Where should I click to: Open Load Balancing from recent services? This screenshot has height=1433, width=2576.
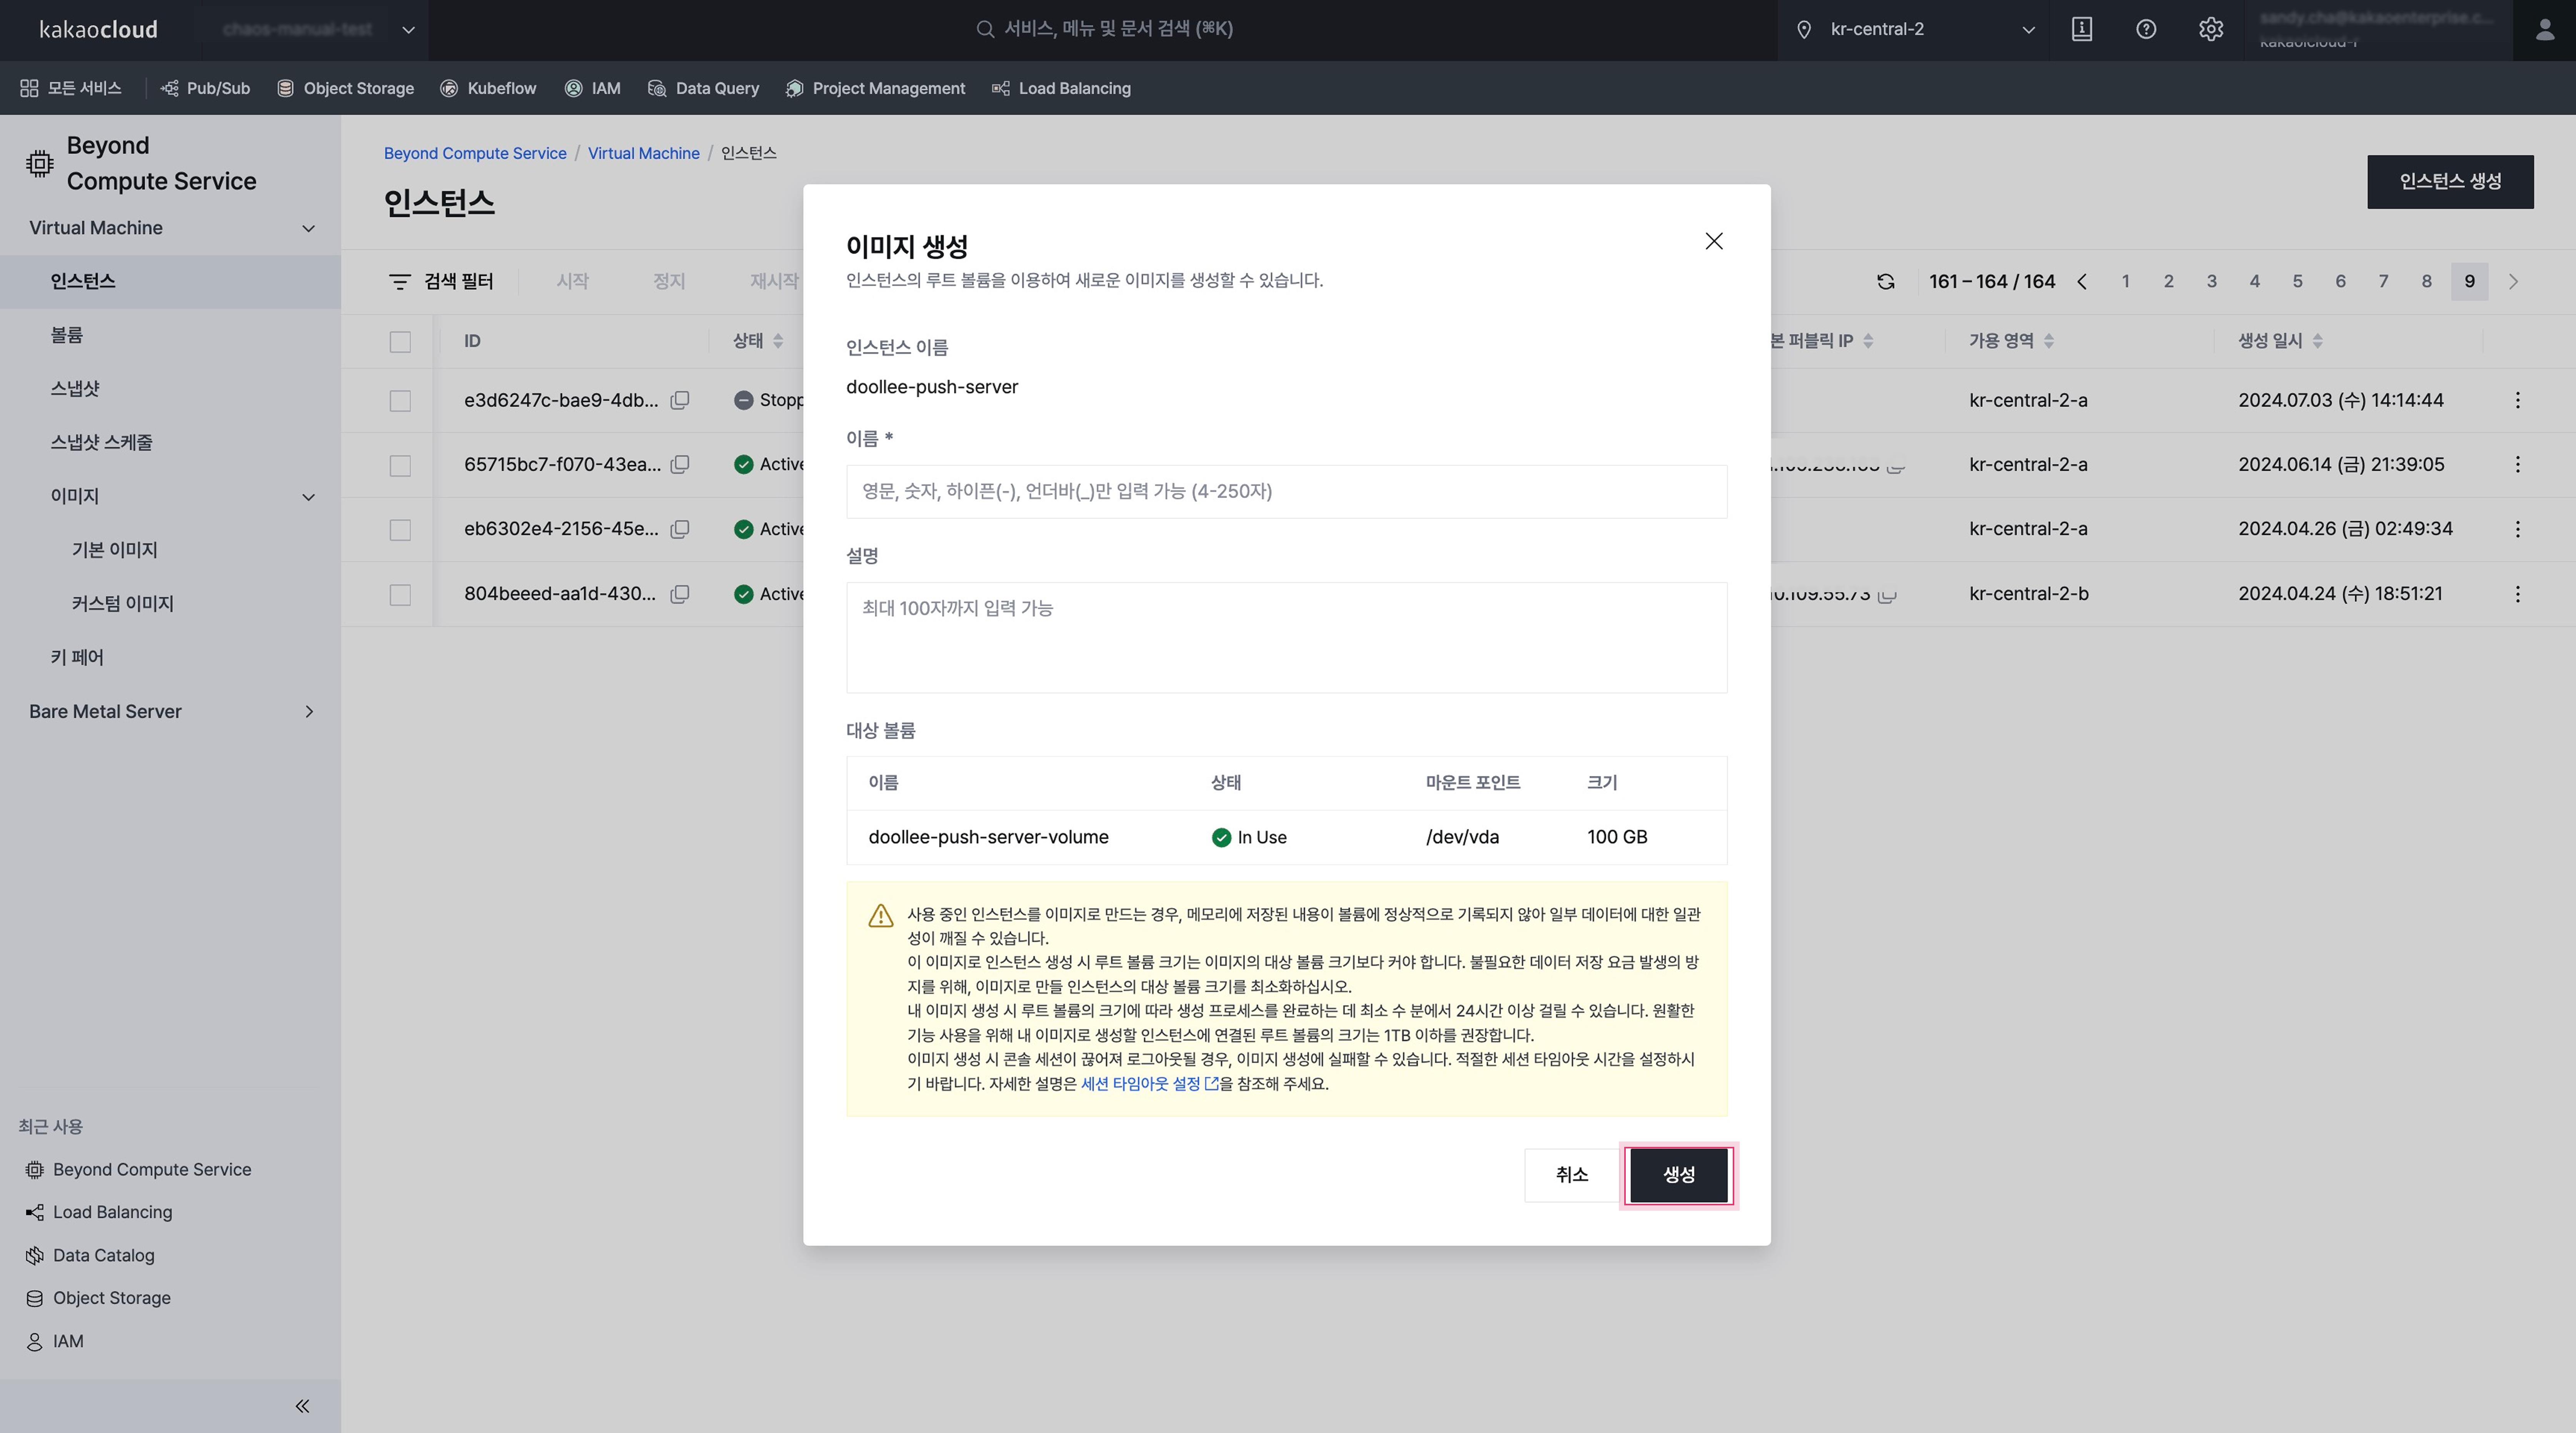click(112, 1211)
